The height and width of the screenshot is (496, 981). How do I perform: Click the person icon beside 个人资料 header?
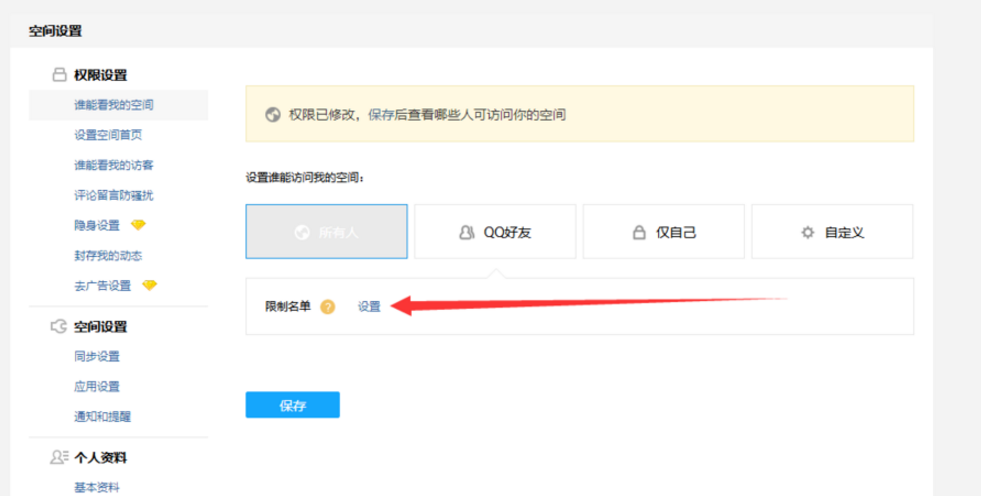click(59, 458)
